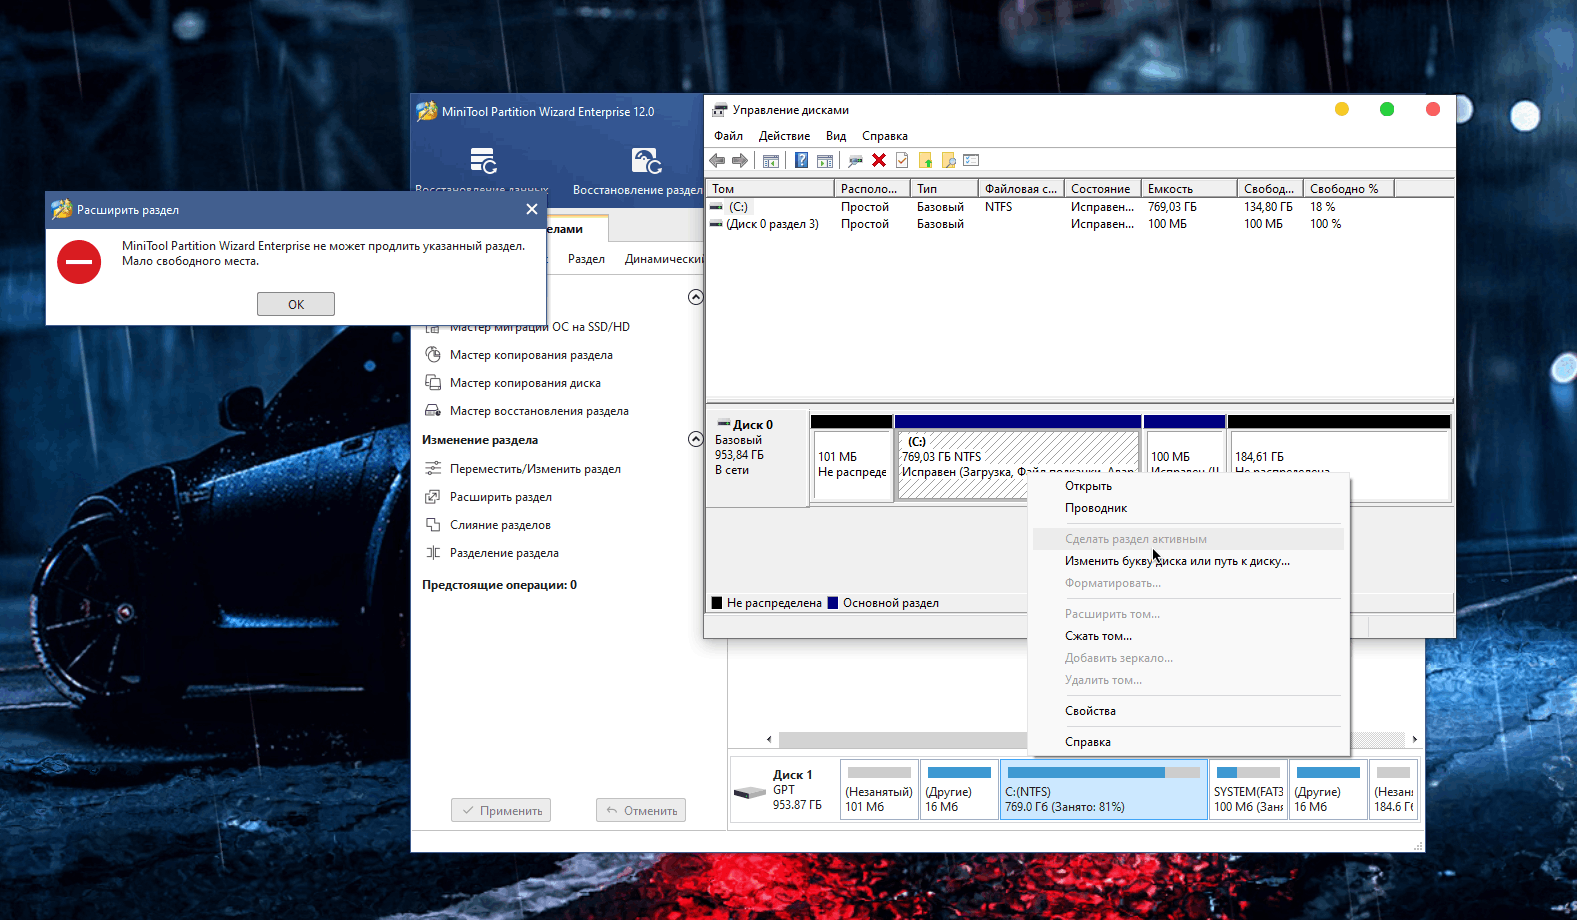Open the Файл menu

click(728, 136)
